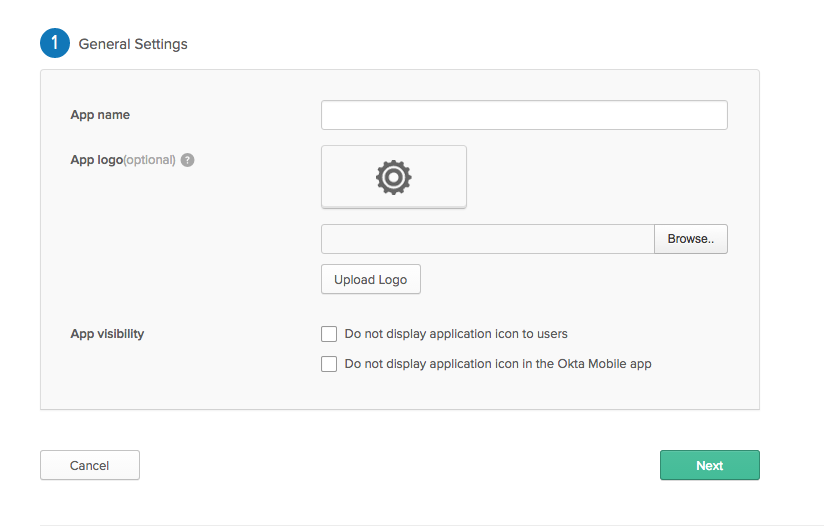Focus the App name text field
Viewport: 824px width, 526px height.
pyautogui.click(x=524, y=115)
